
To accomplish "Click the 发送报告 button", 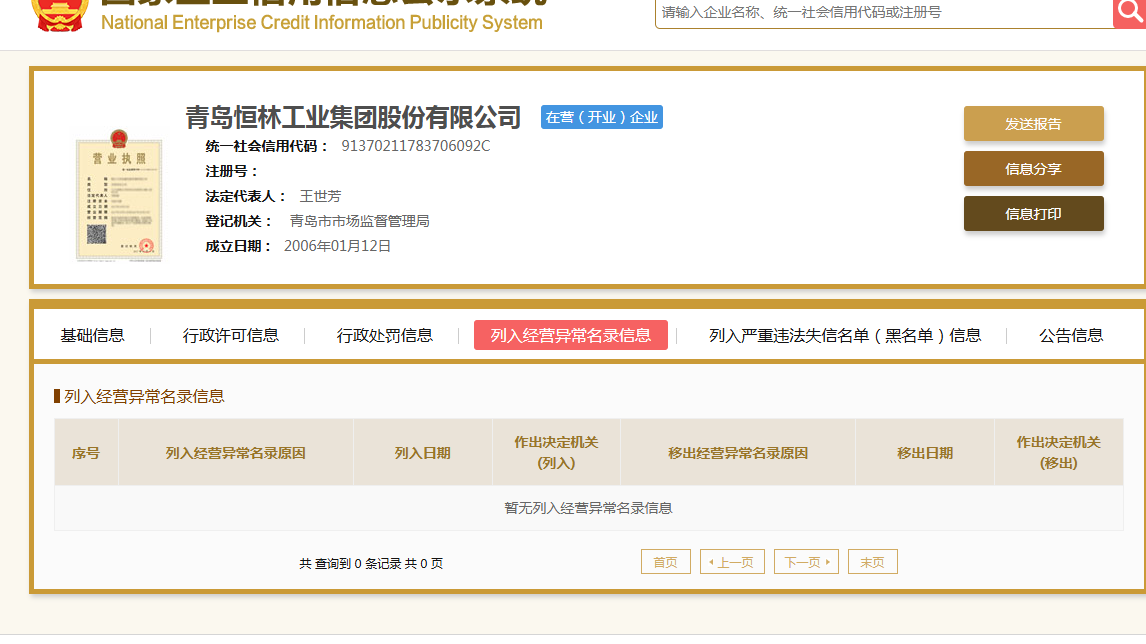I will coord(1033,124).
